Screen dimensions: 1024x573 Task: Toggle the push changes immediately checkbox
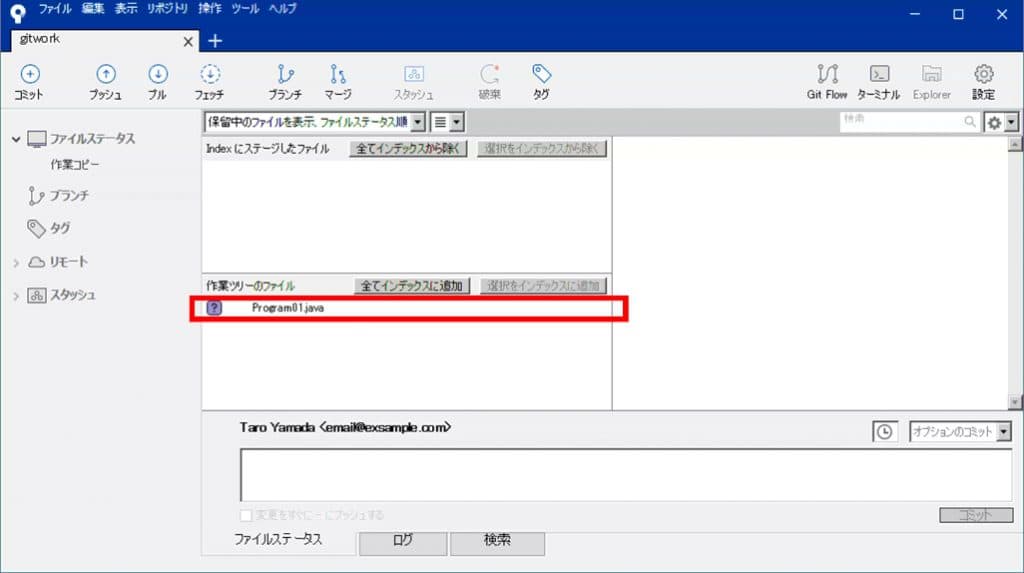pyautogui.click(x=246, y=516)
